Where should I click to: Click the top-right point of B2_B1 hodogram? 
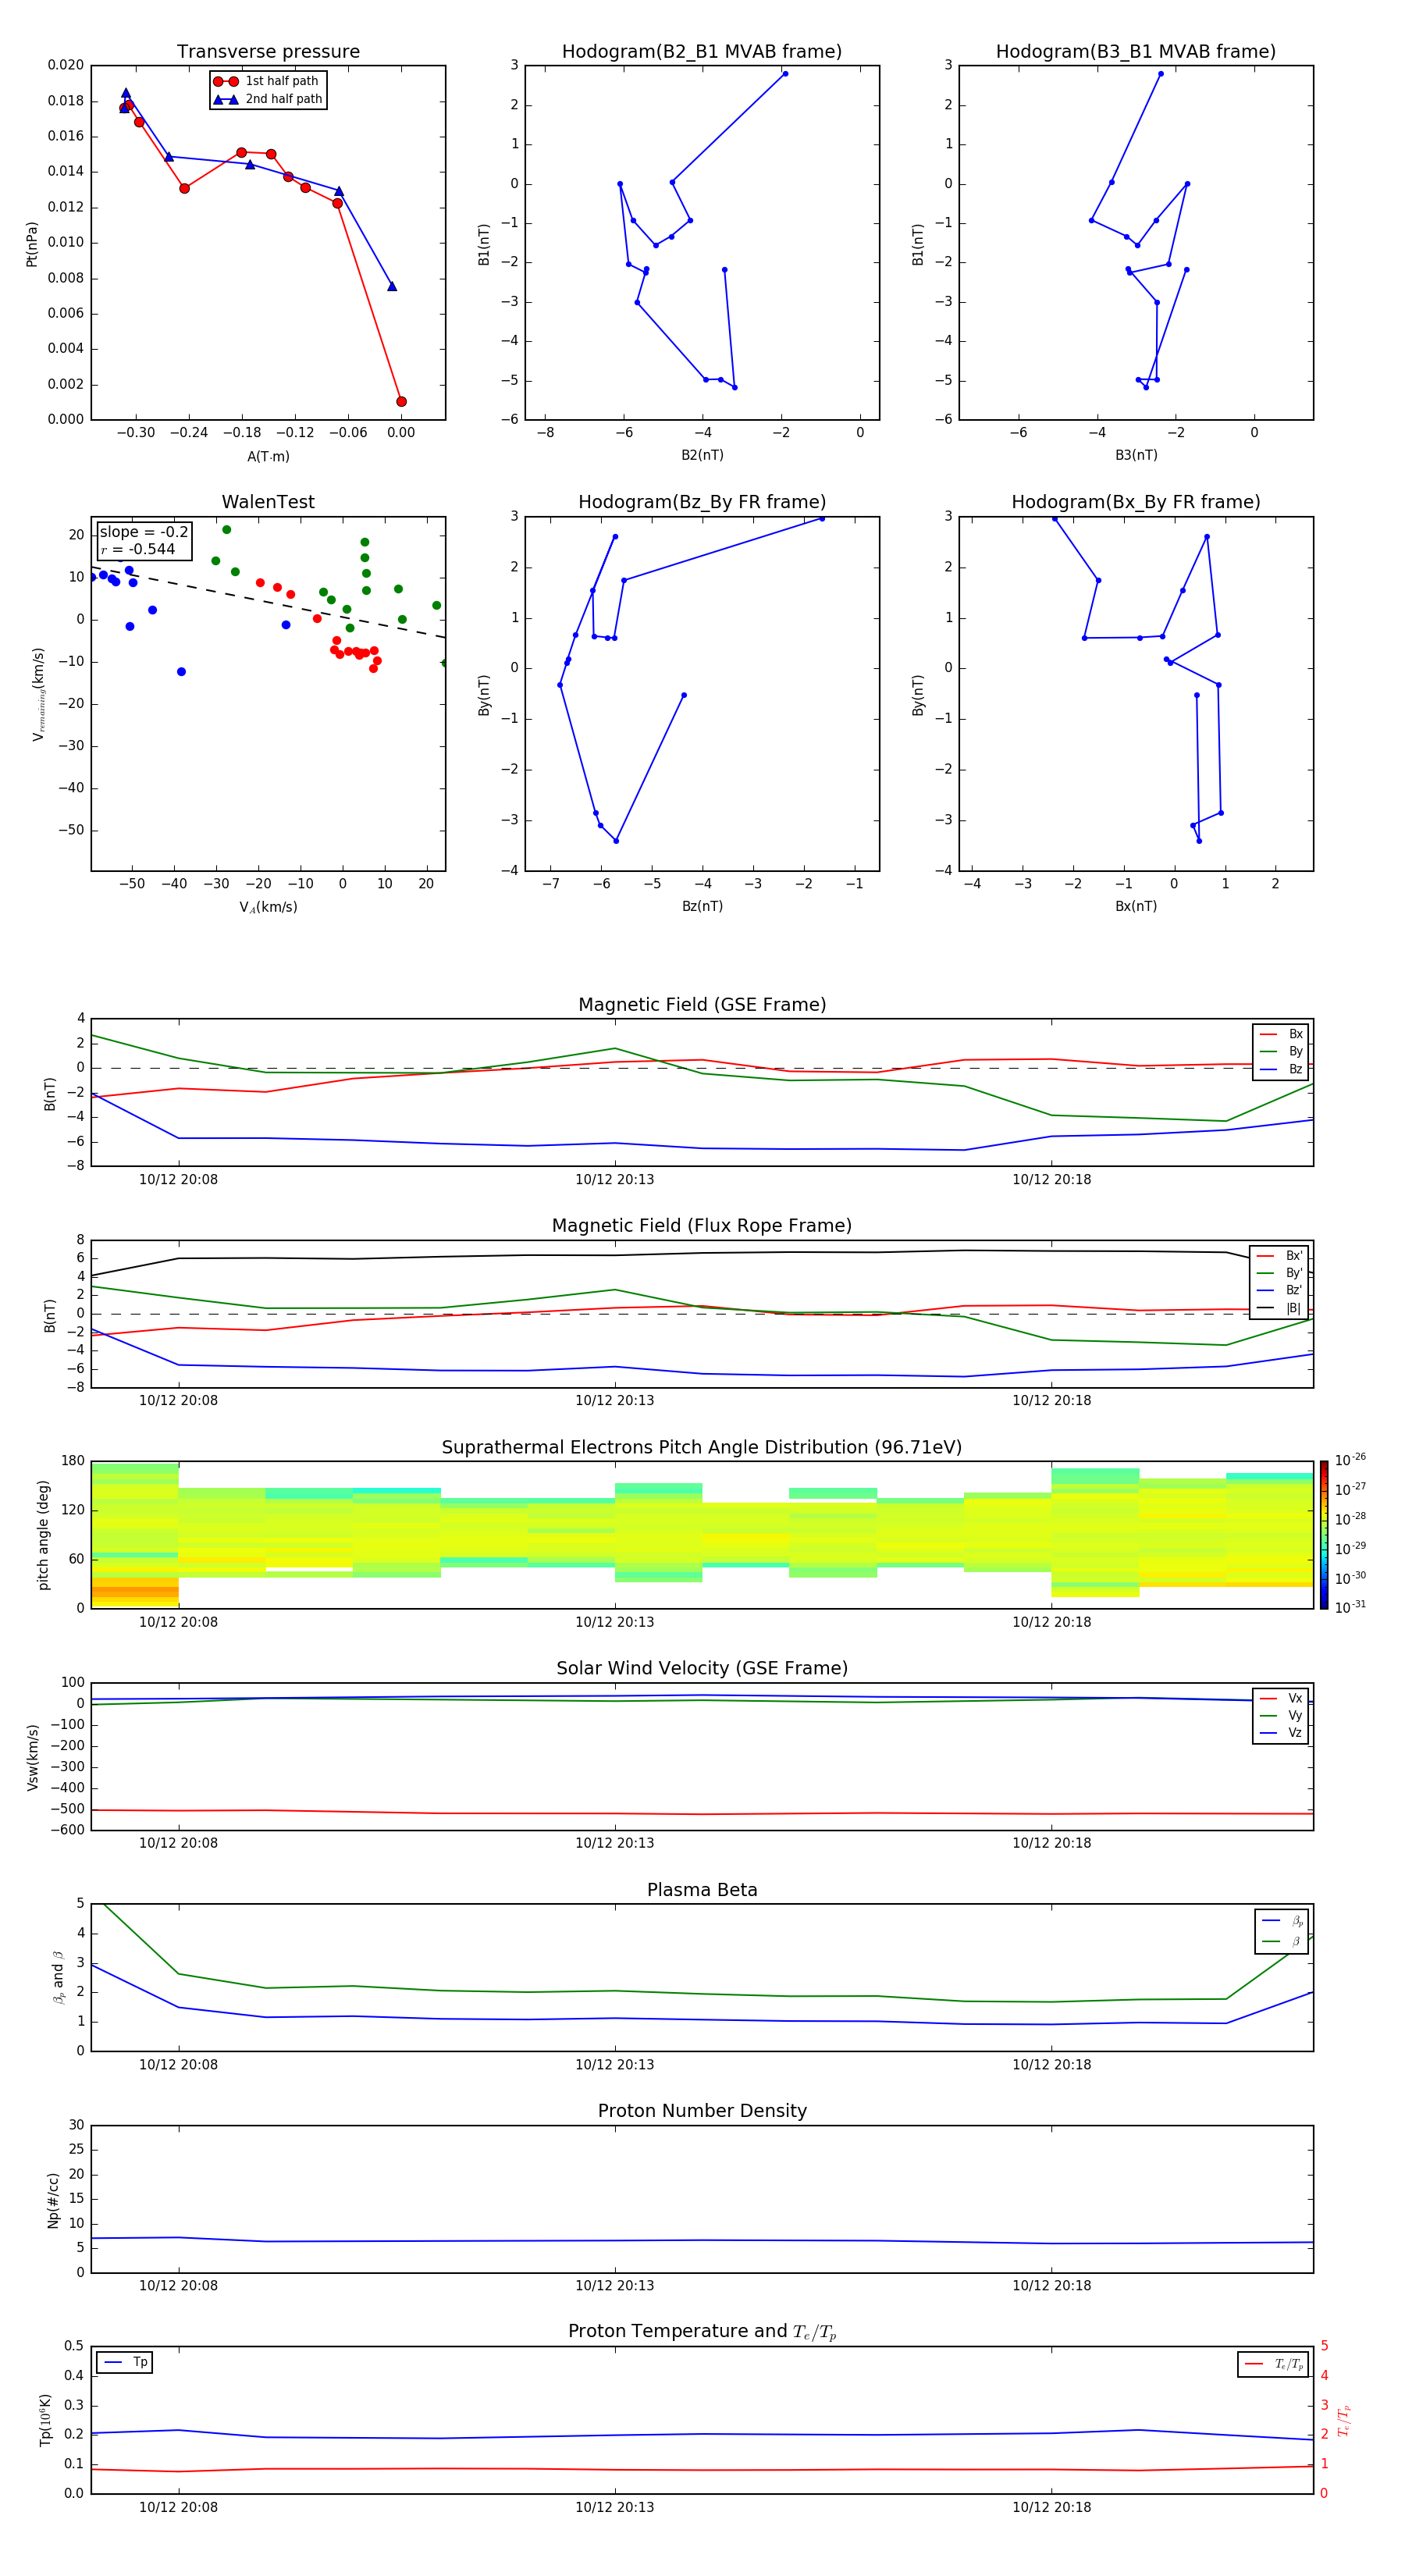[x=785, y=74]
